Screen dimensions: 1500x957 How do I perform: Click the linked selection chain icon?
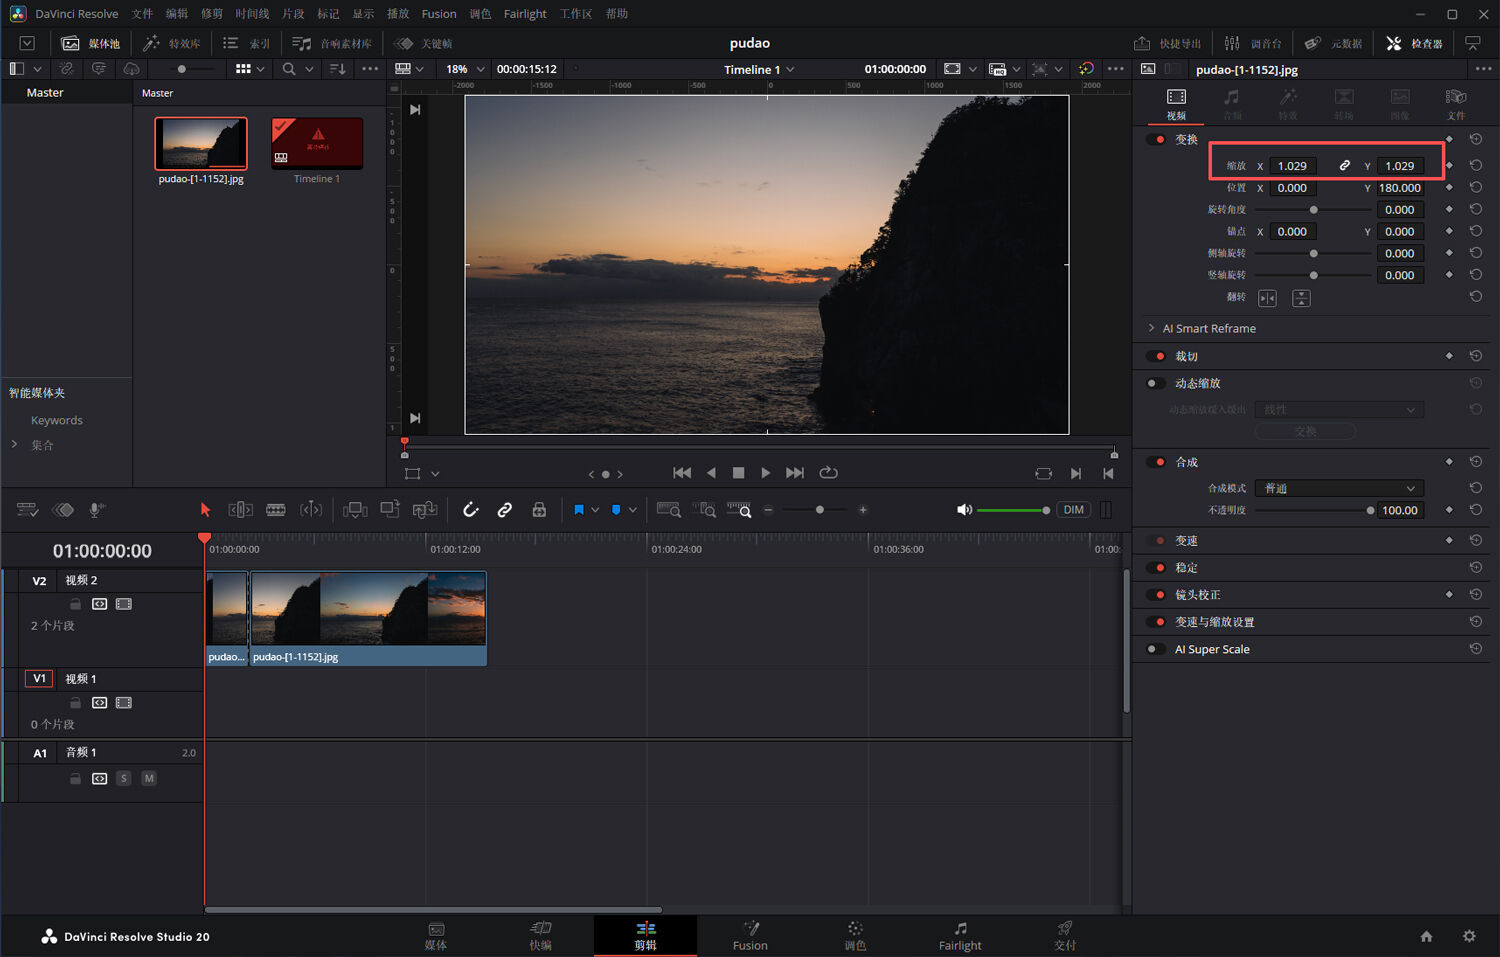(x=505, y=510)
